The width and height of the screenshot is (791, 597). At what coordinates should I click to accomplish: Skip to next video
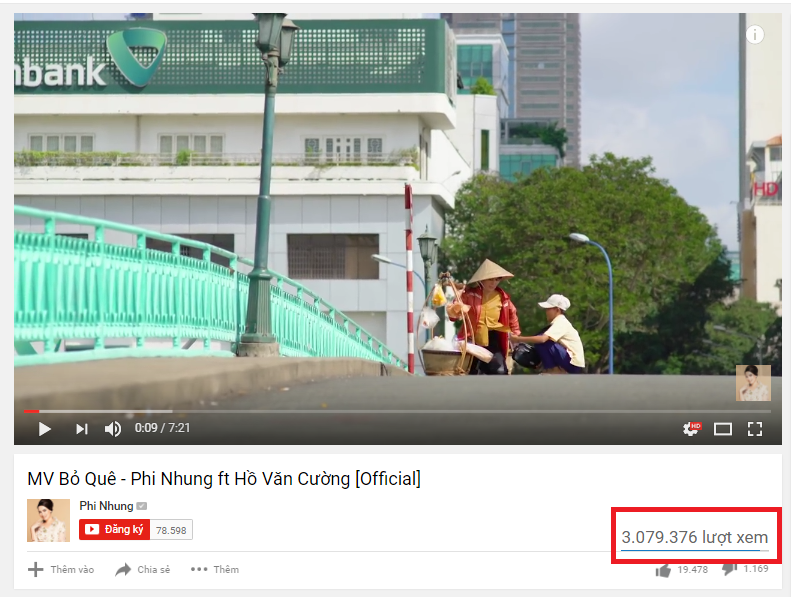(x=82, y=429)
